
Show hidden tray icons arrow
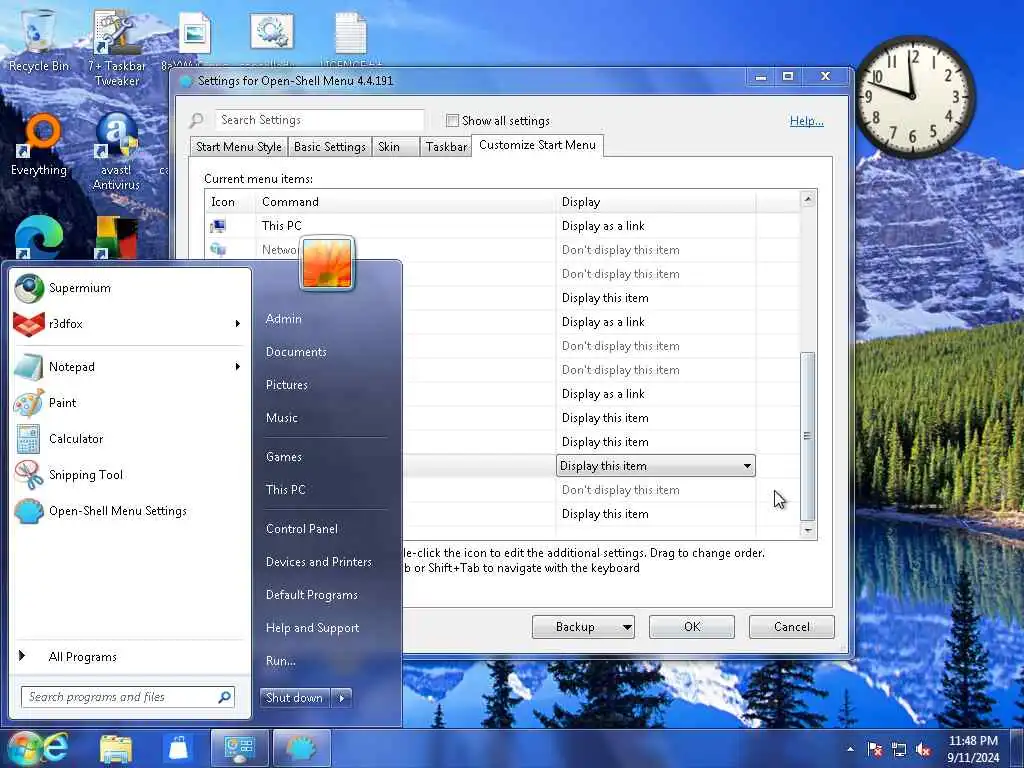(x=850, y=750)
